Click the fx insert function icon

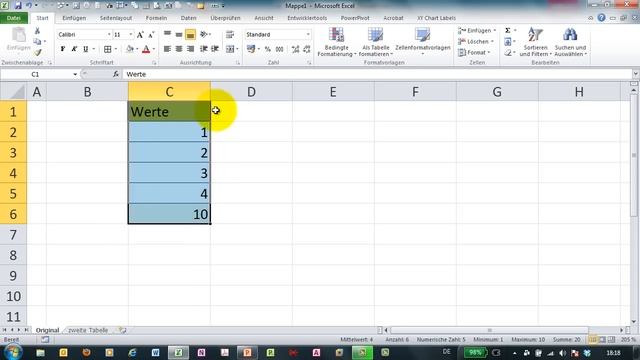pyautogui.click(x=116, y=74)
